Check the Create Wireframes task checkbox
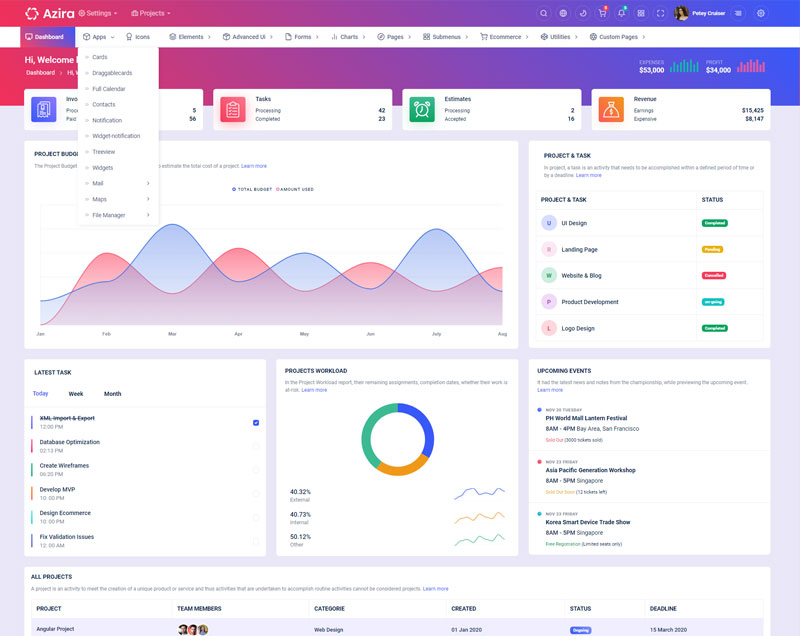The width and height of the screenshot is (800, 636). (256, 470)
